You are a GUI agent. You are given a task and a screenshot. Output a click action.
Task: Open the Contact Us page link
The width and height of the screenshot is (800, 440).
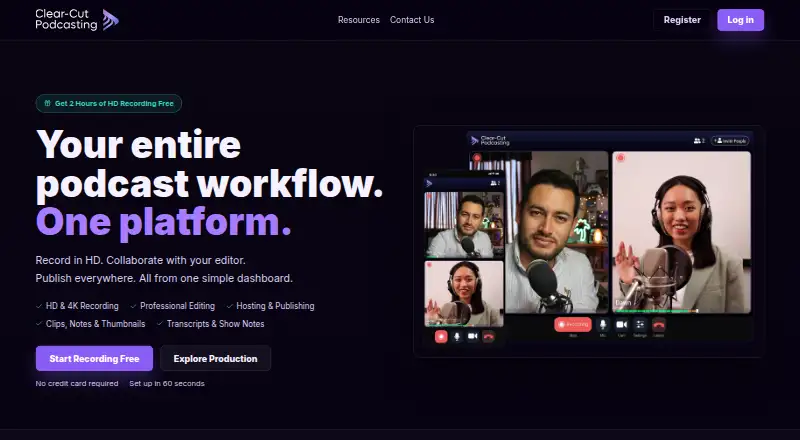click(x=412, y=20)
